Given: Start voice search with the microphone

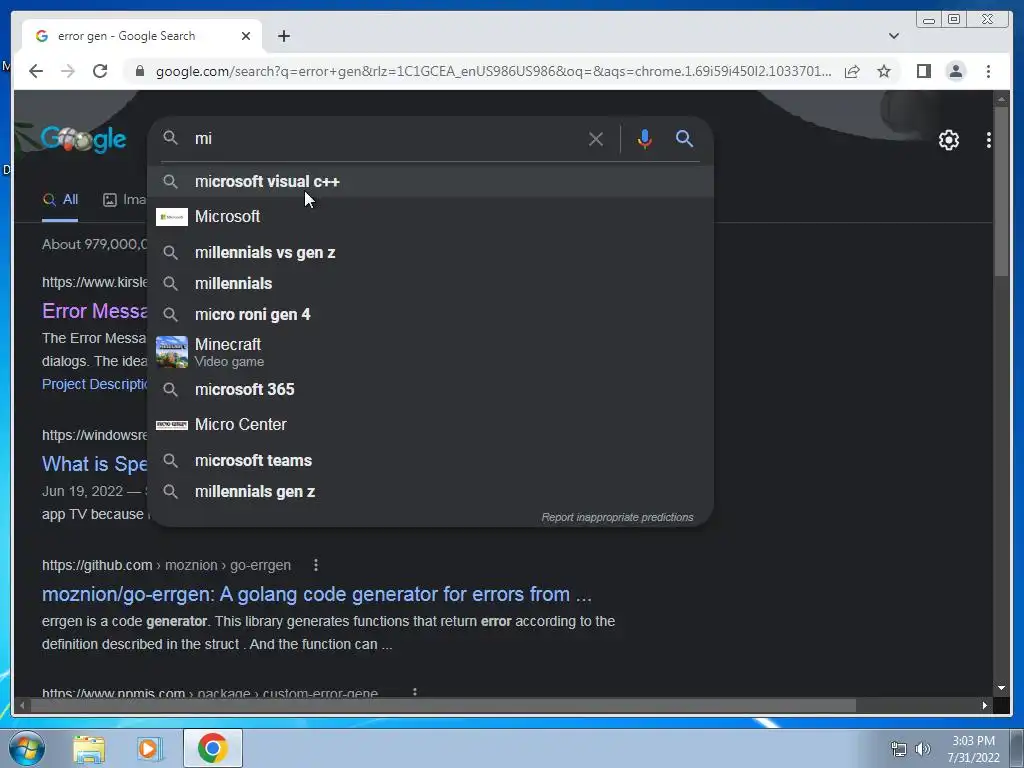Looking at the screenshot, I should pyautogui.click(x=645, y=138).
